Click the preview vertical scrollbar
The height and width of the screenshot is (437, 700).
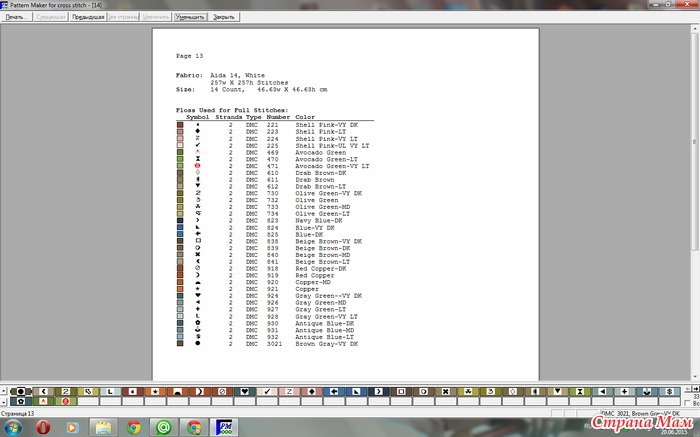pos(695,201)
